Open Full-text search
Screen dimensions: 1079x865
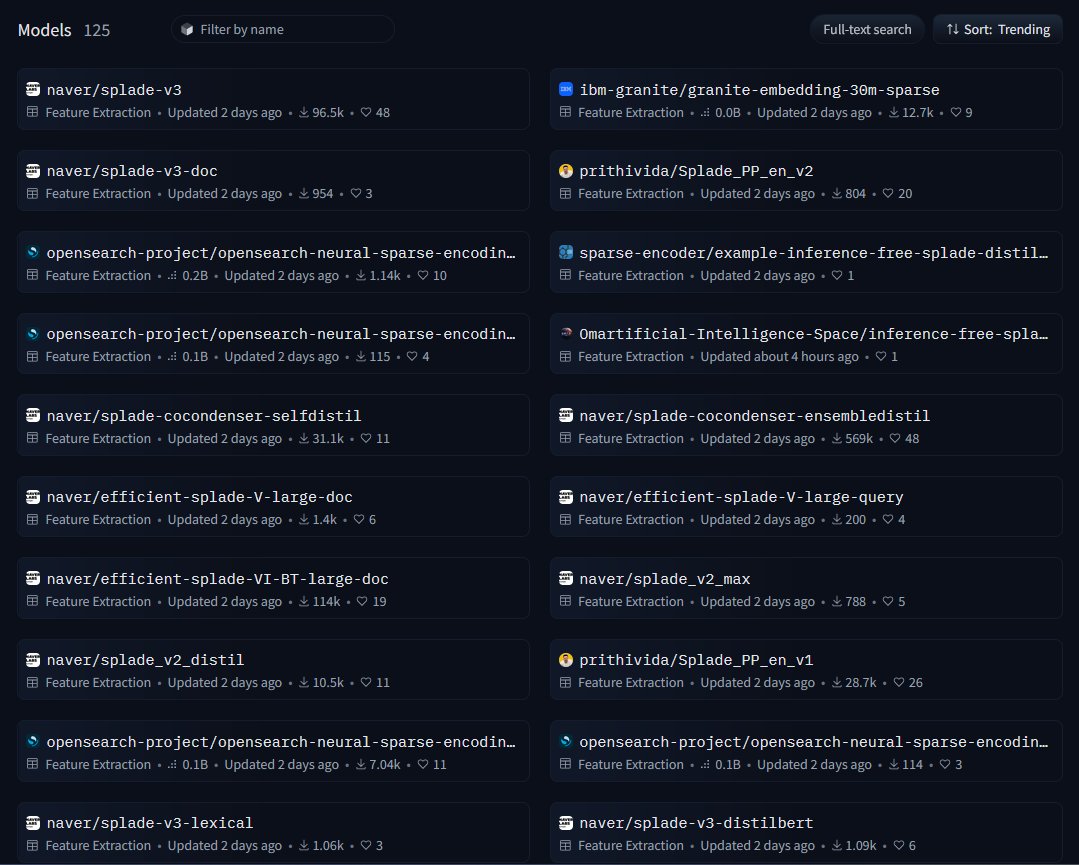[x=866, y=30]
